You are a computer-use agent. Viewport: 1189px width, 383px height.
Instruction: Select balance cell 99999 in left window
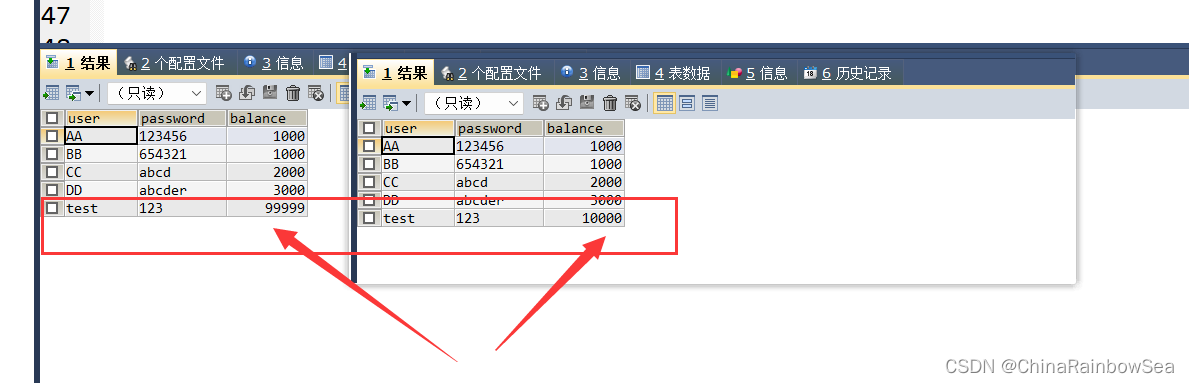[x=267, y=208]
